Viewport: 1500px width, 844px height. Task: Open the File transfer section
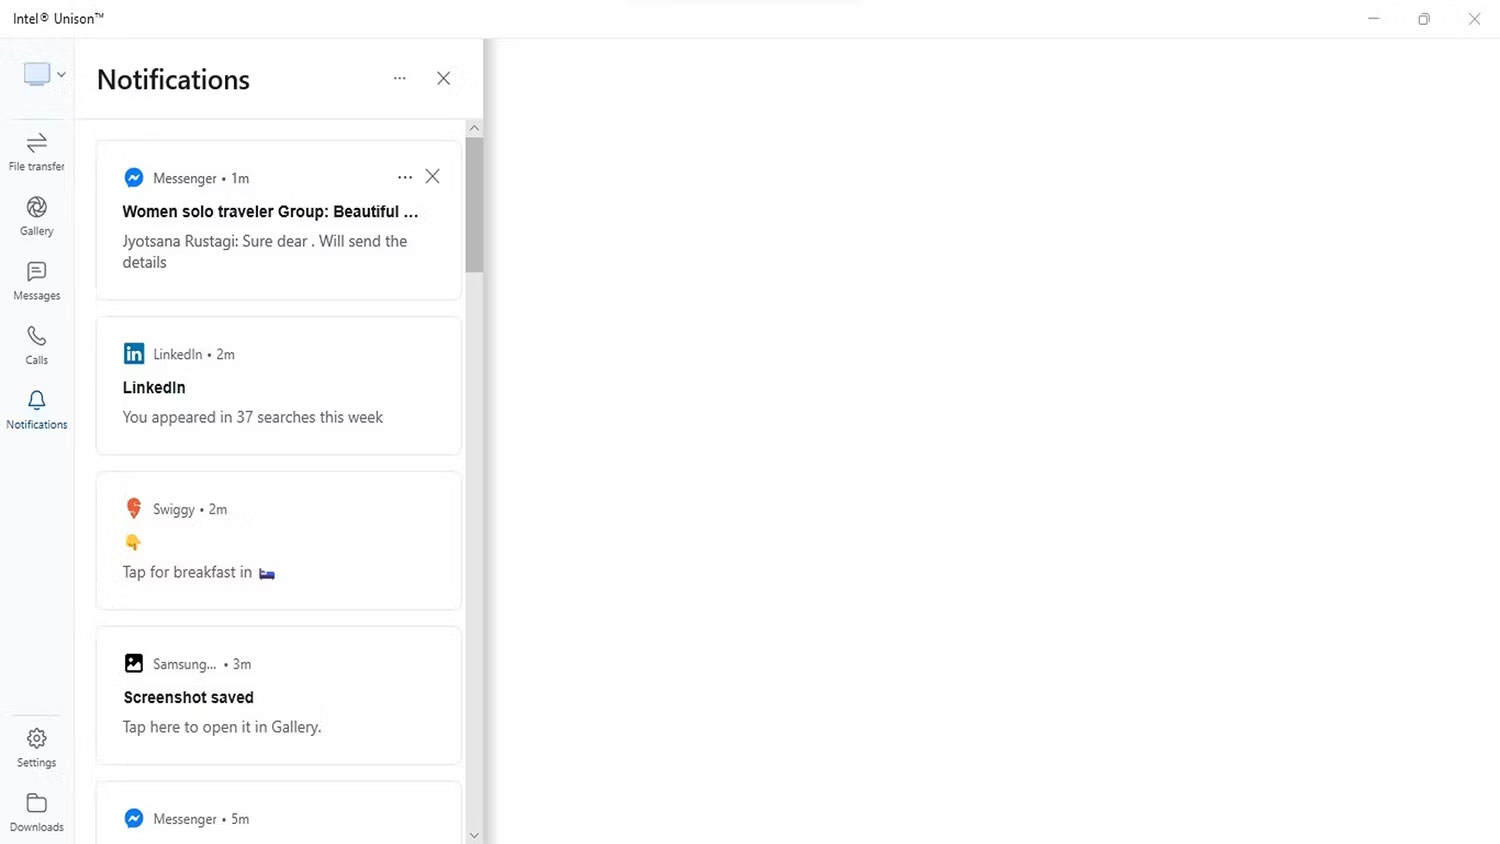click(37, 152)
